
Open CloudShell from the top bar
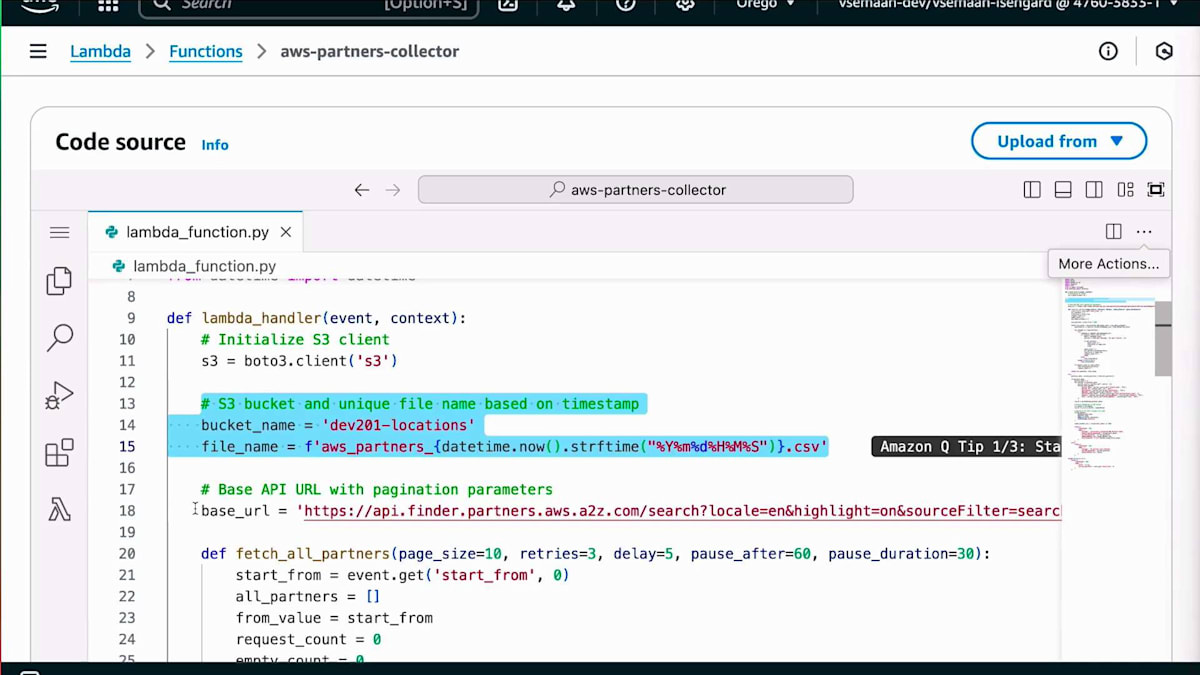pos(508,5)
